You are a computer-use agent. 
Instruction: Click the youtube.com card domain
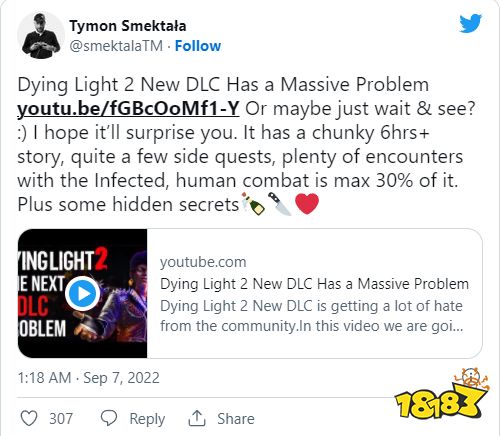pyautogui.click(x=203, y=262)
